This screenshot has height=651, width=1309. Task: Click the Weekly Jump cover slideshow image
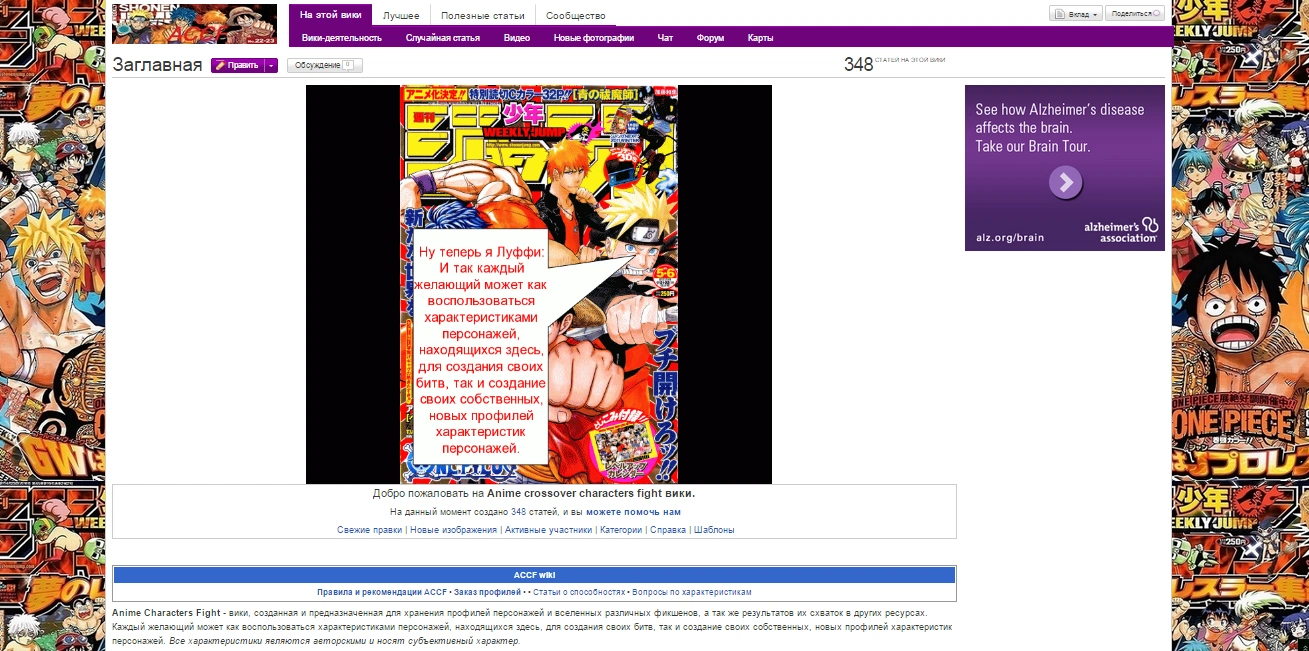[539, 284]
